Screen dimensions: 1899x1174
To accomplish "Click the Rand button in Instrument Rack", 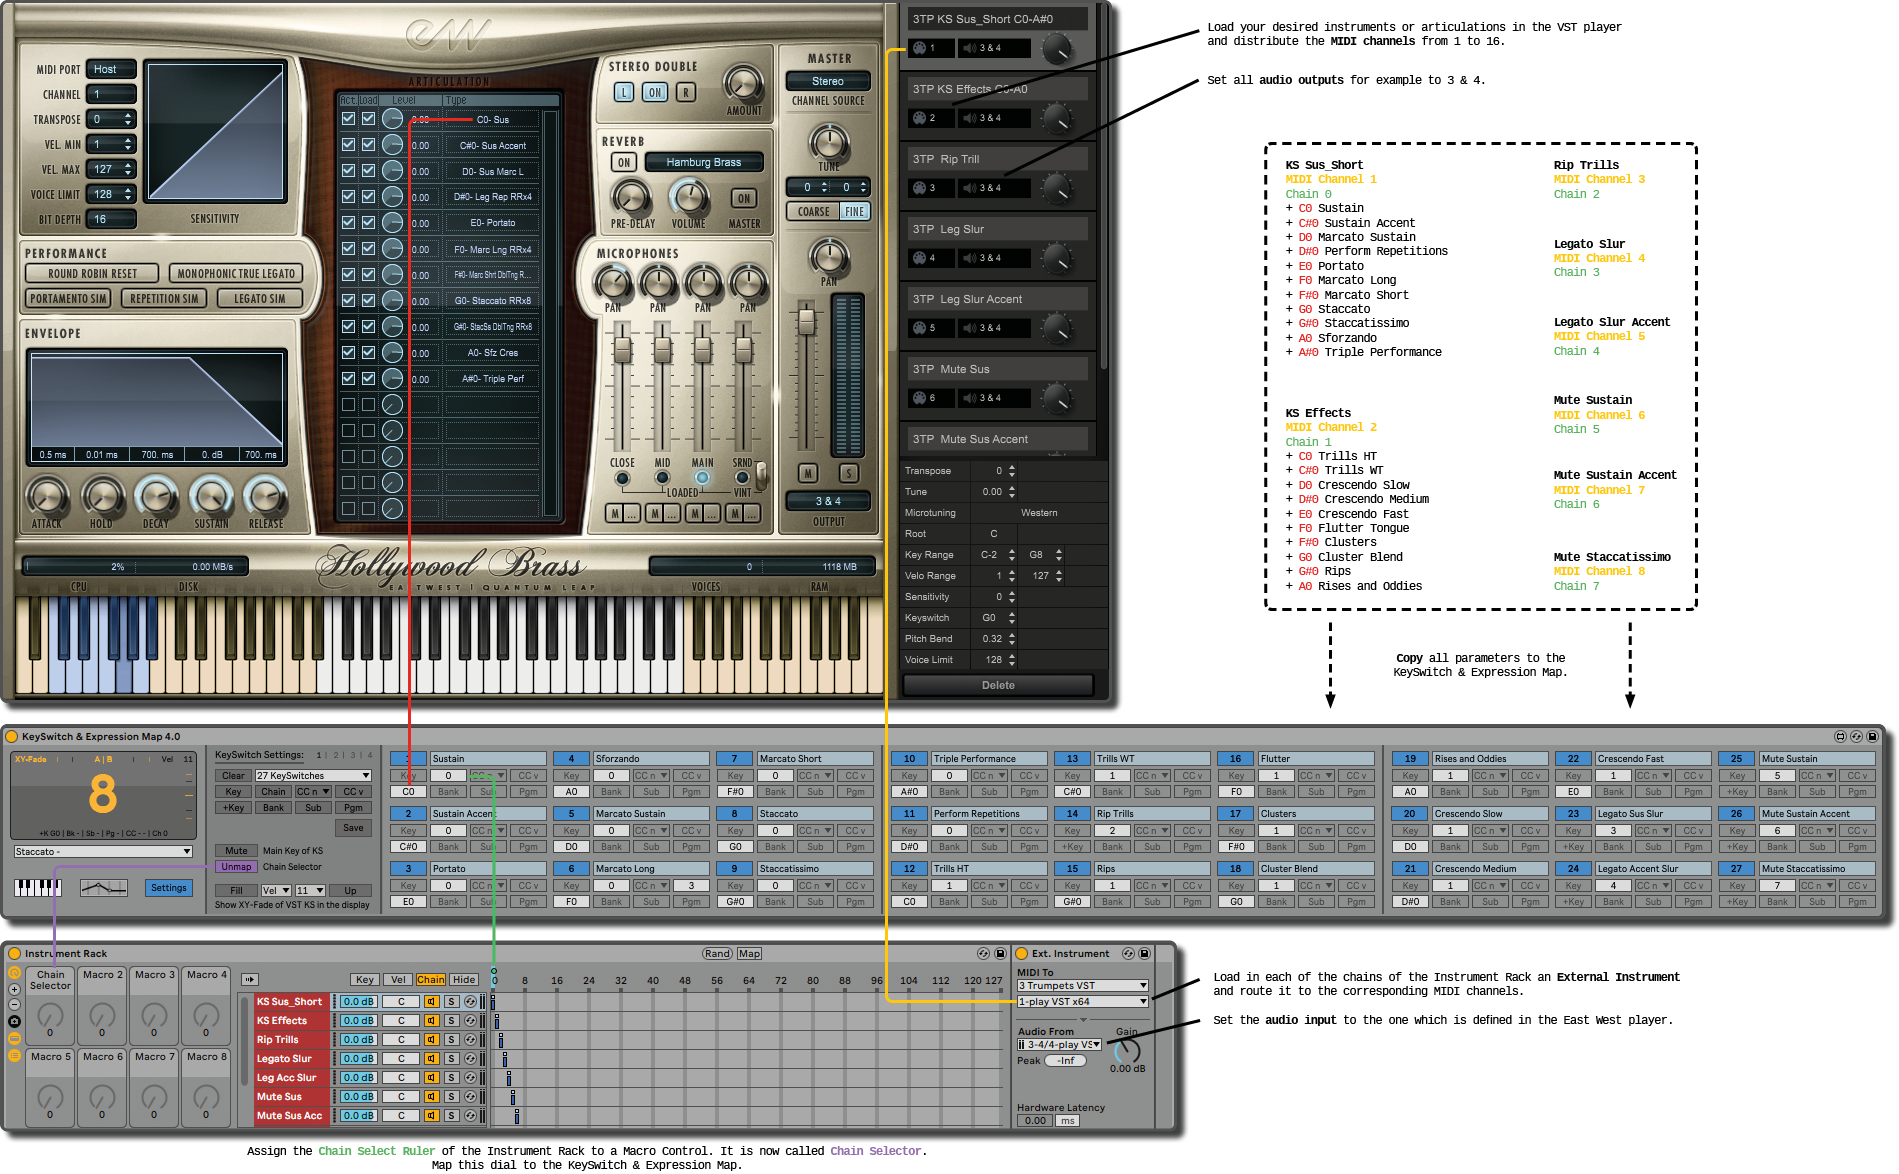I will coord(717,953).
